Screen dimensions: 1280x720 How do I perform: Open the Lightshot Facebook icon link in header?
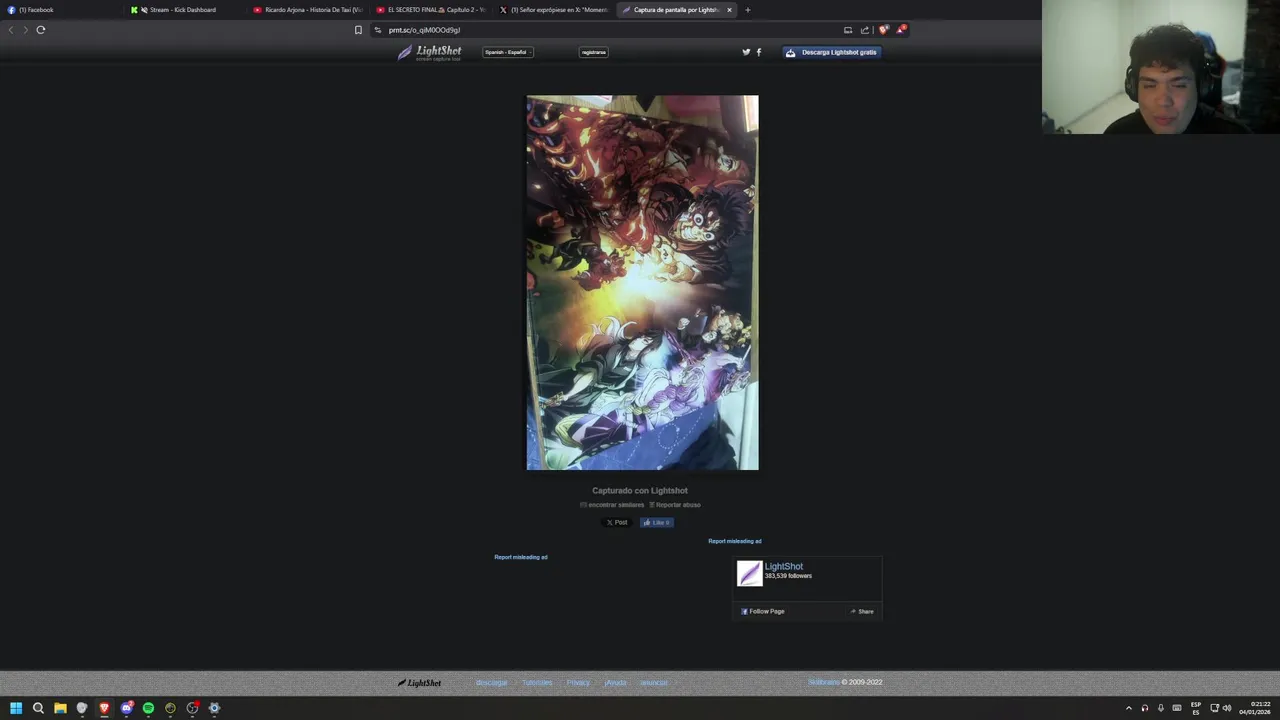coord(758,52)
